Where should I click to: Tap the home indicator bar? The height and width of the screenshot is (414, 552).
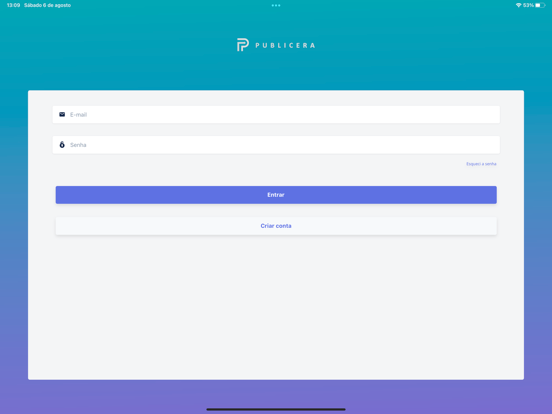pyautogui.click(x=276, y=409)
